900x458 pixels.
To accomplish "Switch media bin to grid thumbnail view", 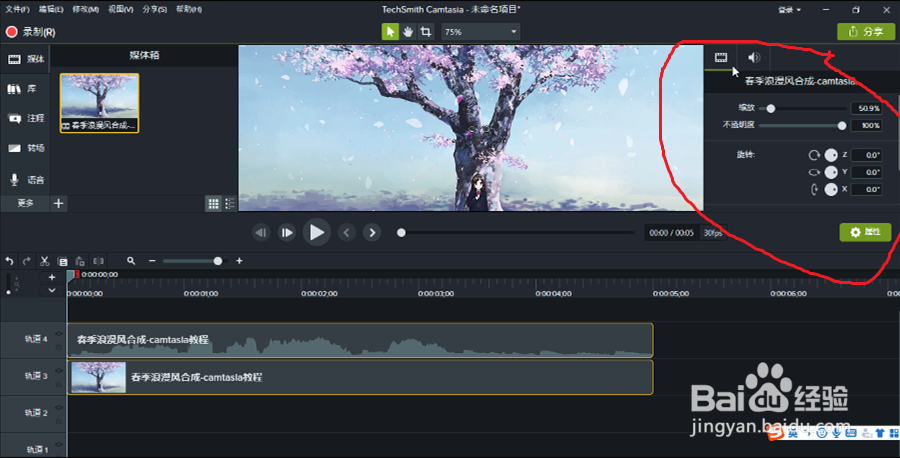I will [x=214, y=204].
